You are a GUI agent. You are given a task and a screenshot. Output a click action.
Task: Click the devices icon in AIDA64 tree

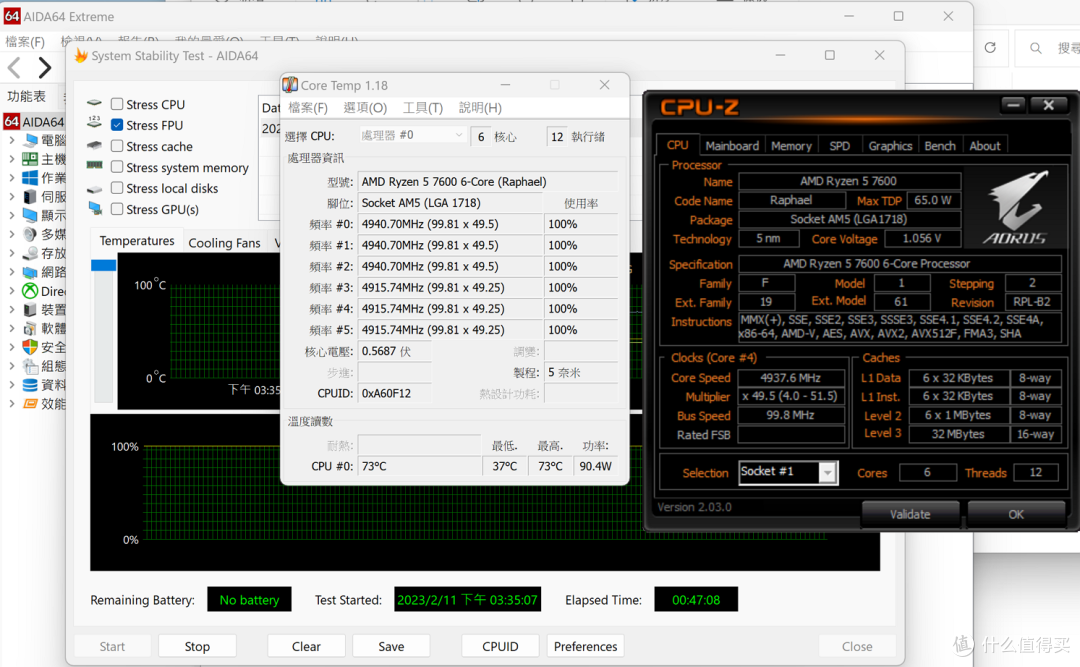(30, 309)
